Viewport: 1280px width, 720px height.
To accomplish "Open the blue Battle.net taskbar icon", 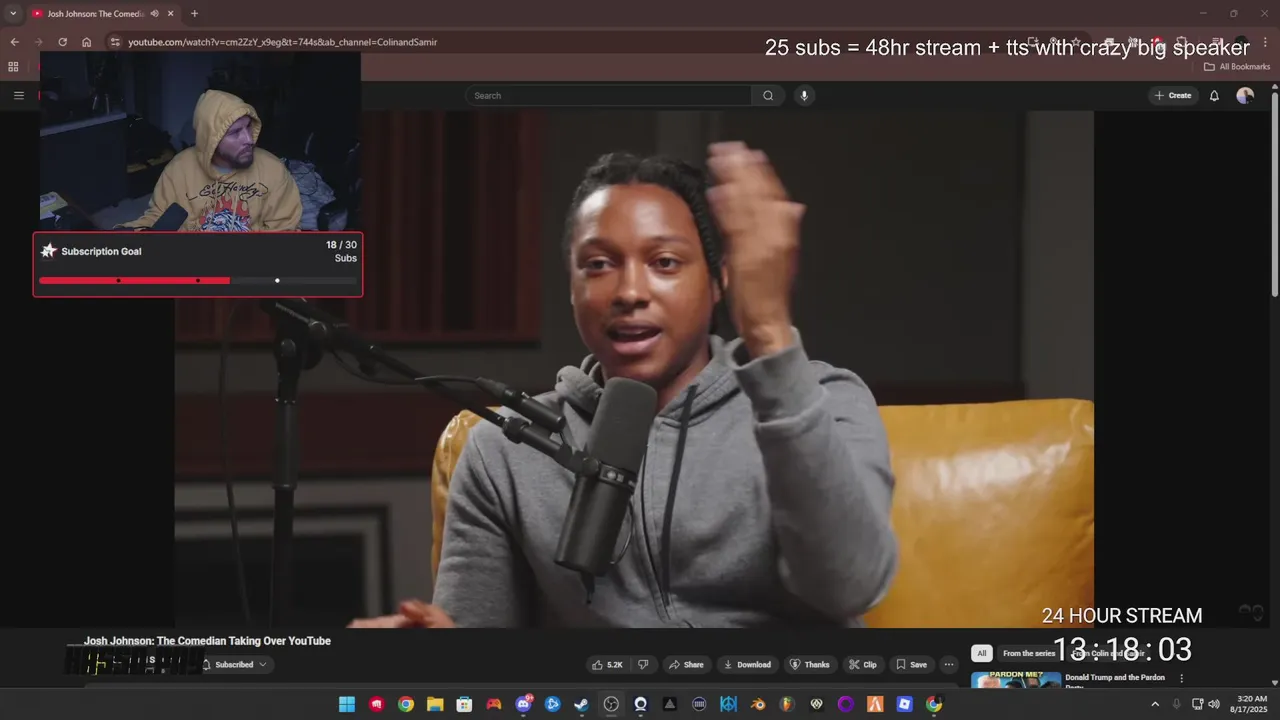I will point(552,704).
